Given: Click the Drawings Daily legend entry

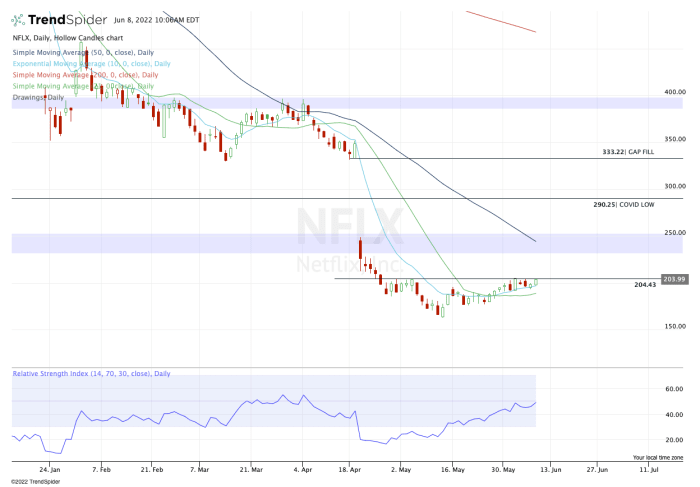Looking at the screenshot, I should pyautogui.click(x=38, y=97).
